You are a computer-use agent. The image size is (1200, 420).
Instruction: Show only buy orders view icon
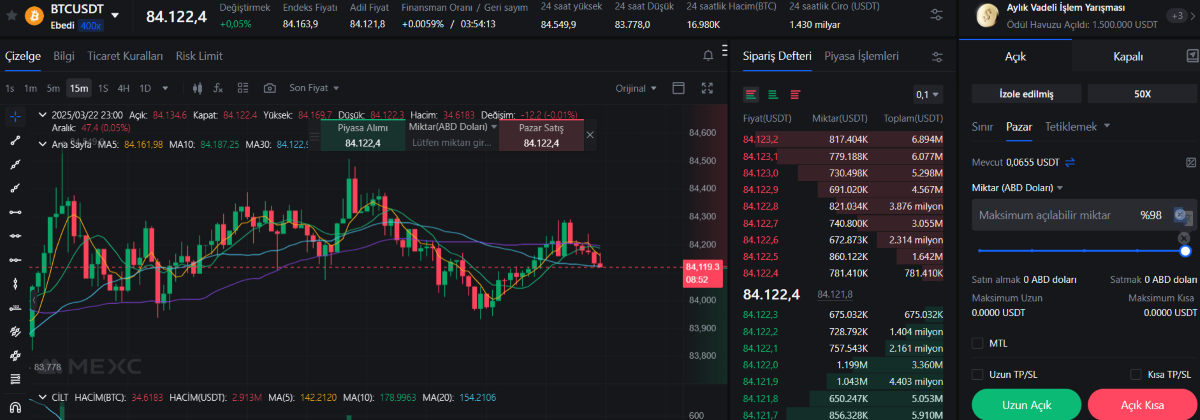point(773,95)
